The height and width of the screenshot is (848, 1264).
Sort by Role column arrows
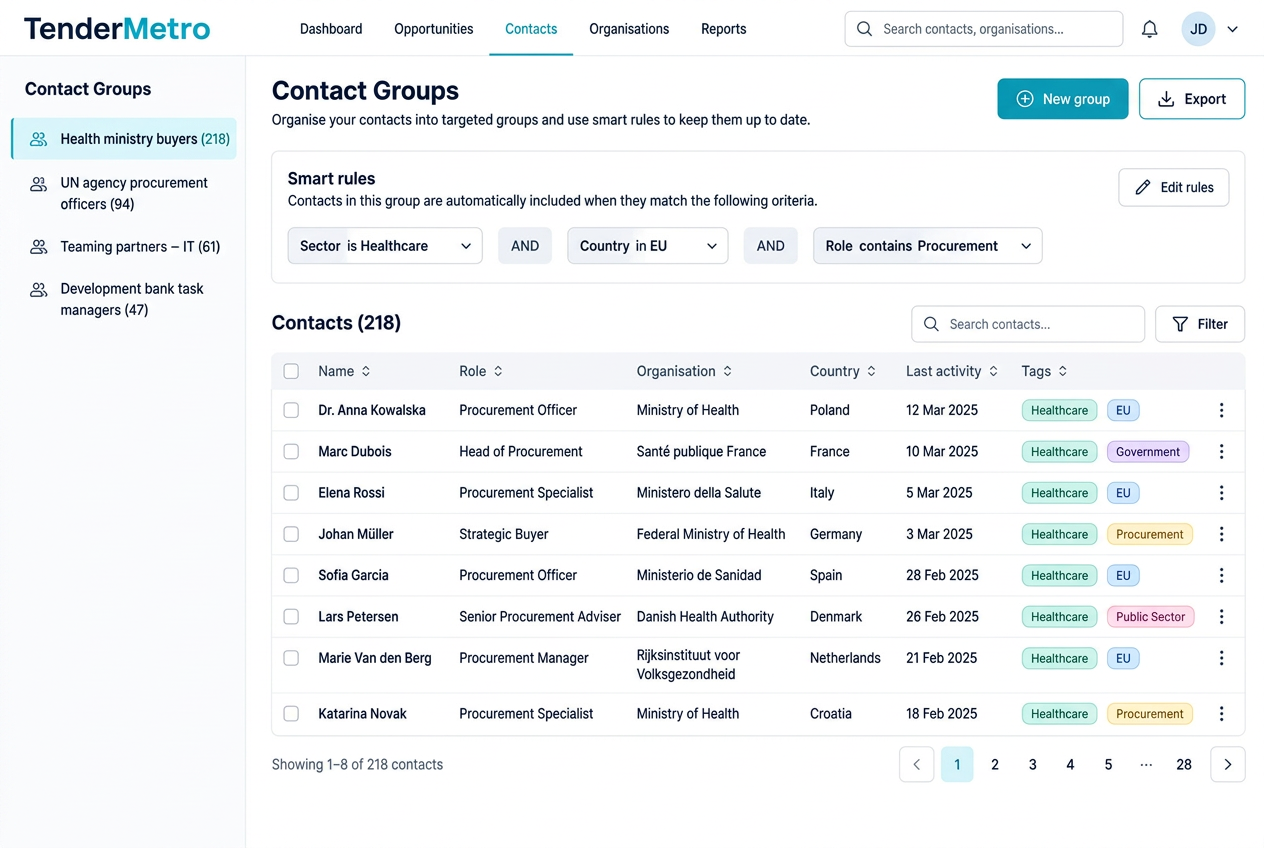click(498, 371)
